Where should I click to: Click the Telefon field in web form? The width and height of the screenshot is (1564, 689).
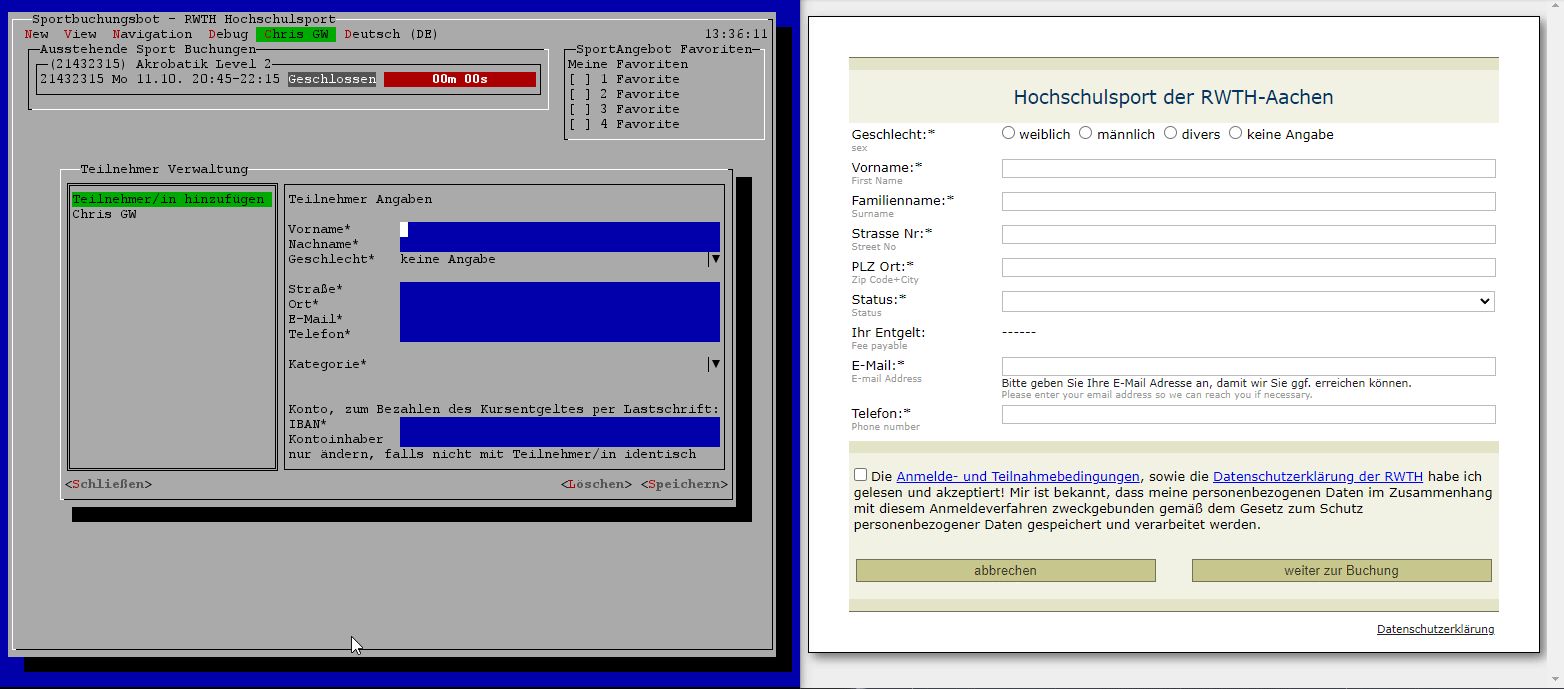1248,414
